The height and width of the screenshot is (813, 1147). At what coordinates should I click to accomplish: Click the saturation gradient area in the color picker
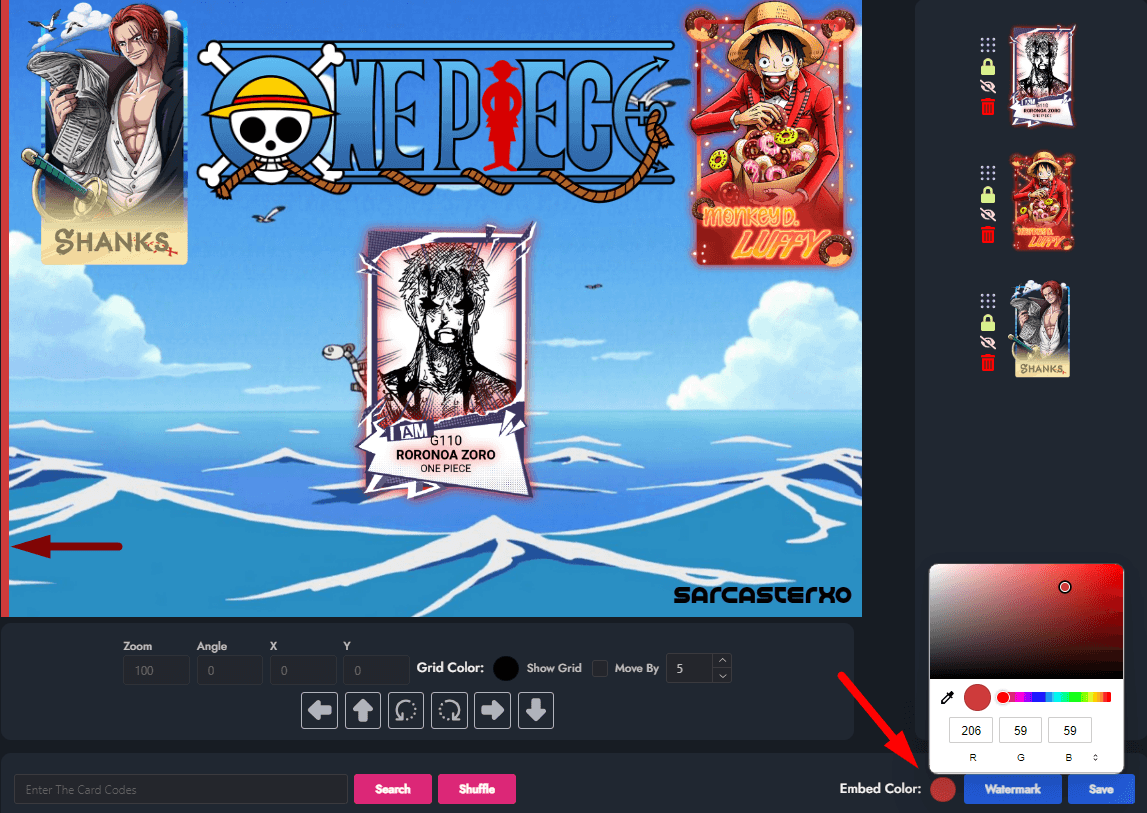tap(1026, 621)
